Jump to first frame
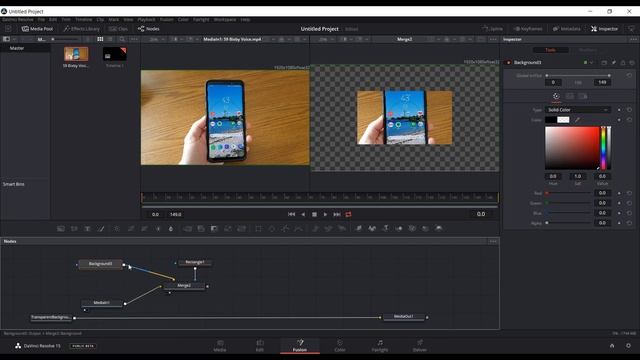The width and height of the screenshot is (640, 360). [291, 214]
